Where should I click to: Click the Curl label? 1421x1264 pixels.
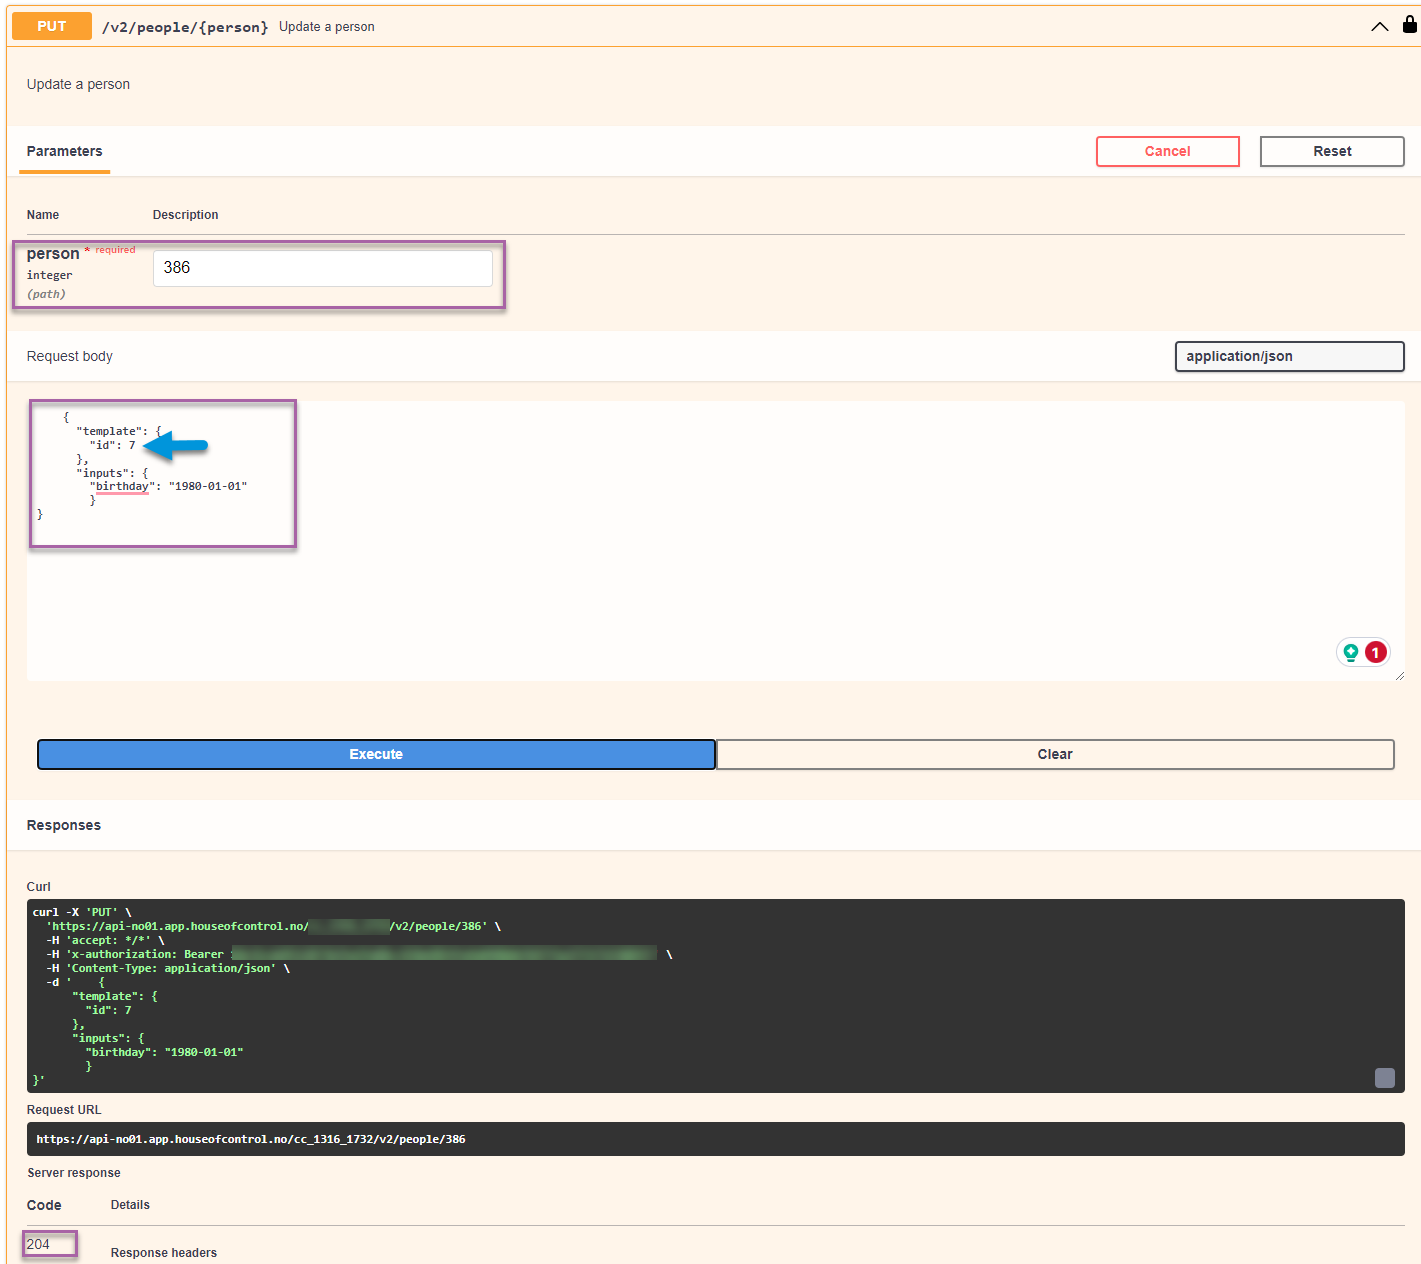(39, 887)
